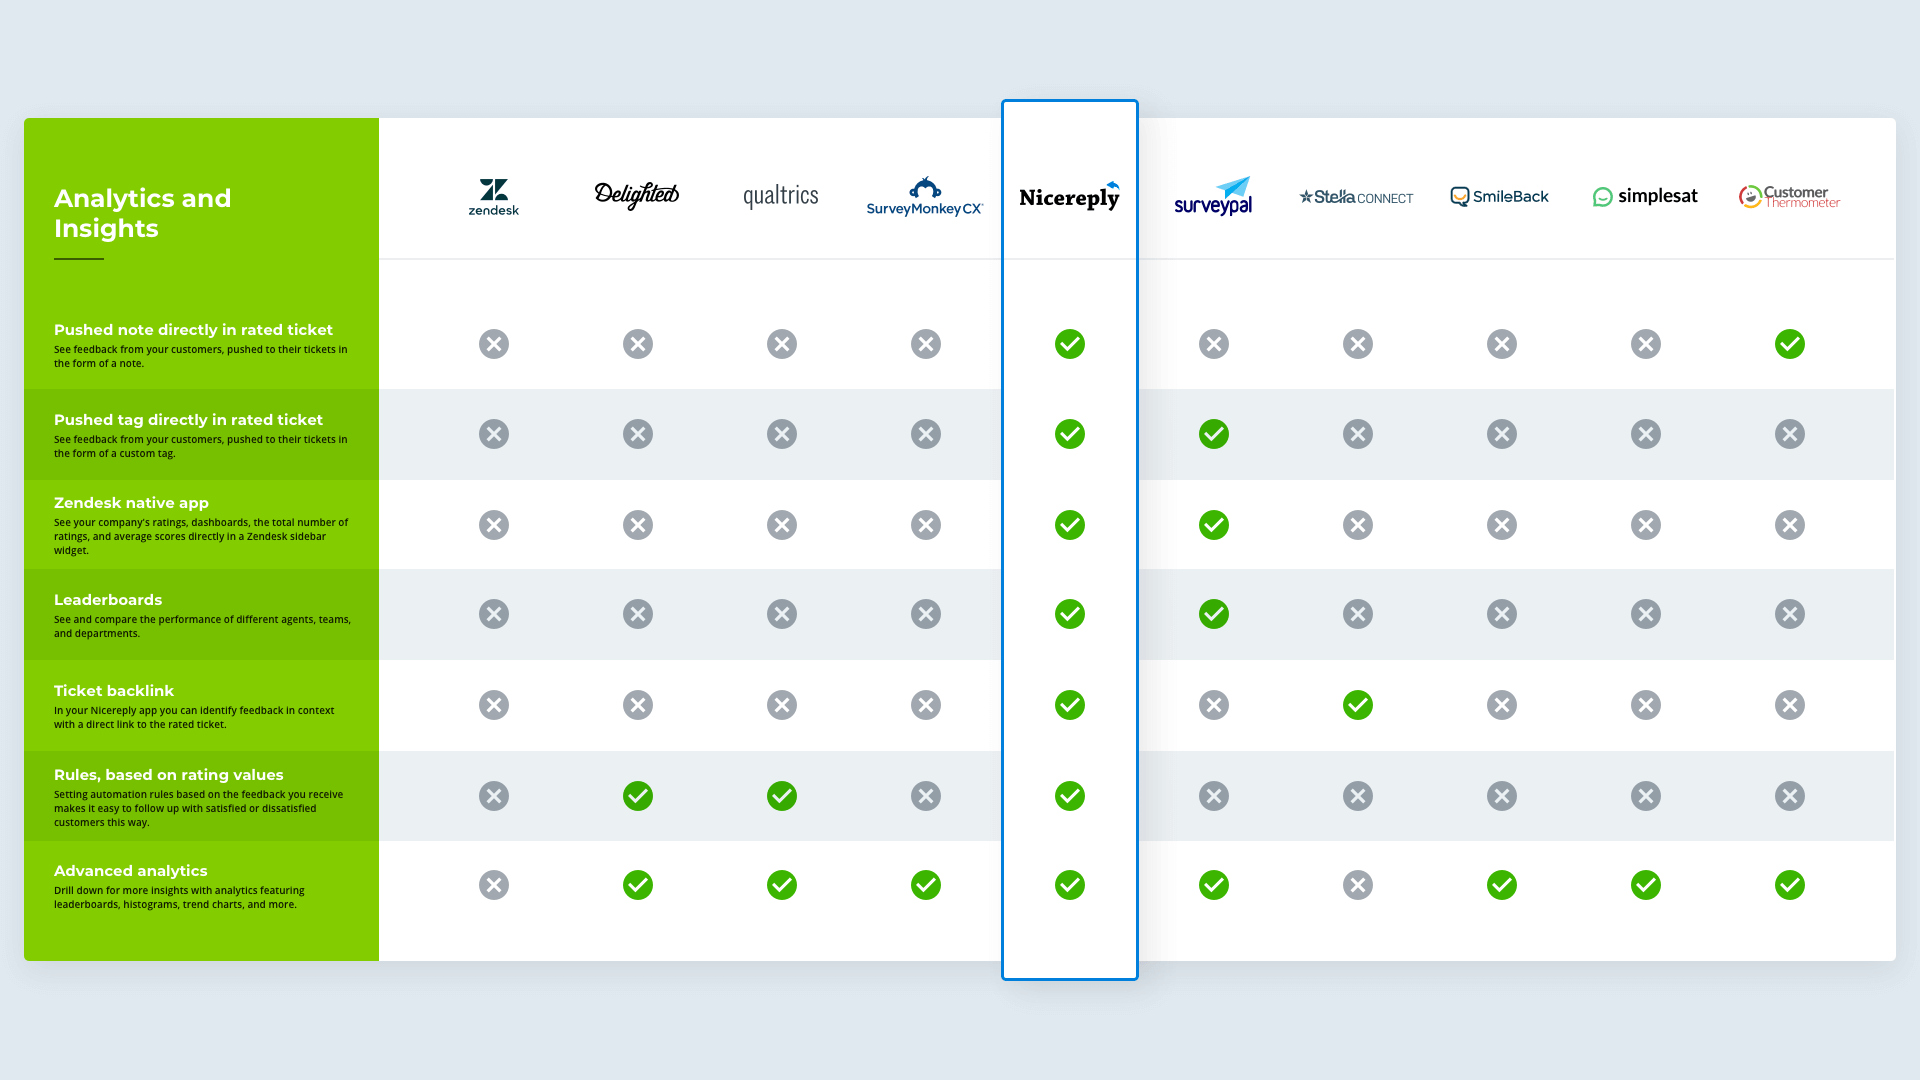Click Nicereply checkmark for Pushed note row
Image resolution: width=1920 pixels, height=1080 pixels.
tap(1070, 344)
